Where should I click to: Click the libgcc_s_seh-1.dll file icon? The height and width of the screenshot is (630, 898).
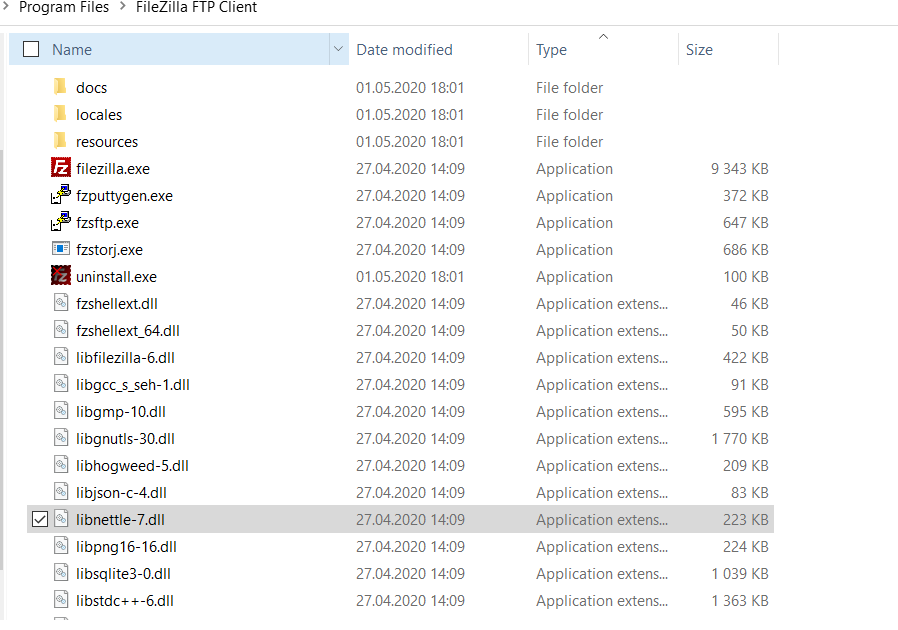(x=61, y=383)
